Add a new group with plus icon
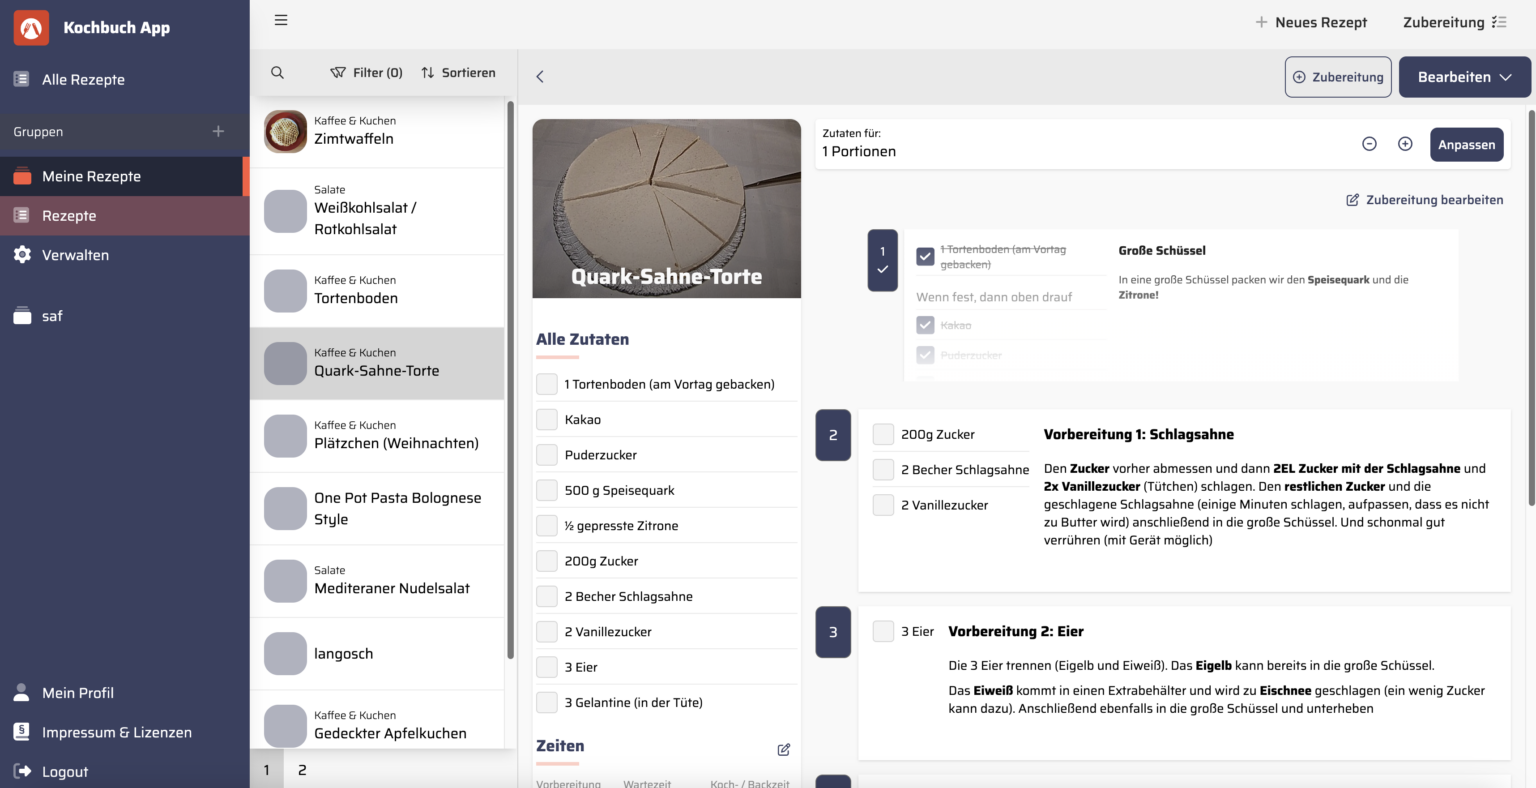Screen dimensions: 1536x788 pyautogui.click(x=218, y=132)
